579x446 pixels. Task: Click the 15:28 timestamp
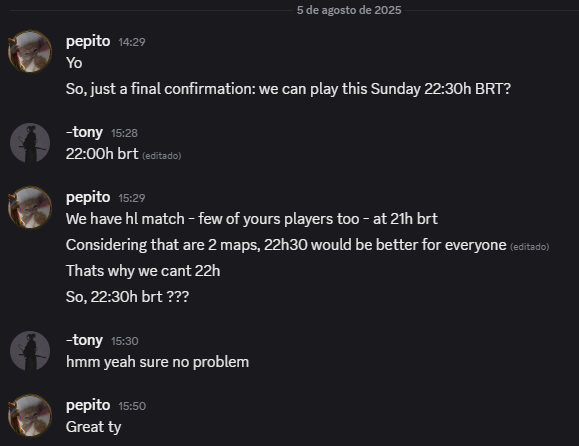click(x=124, y=133)
